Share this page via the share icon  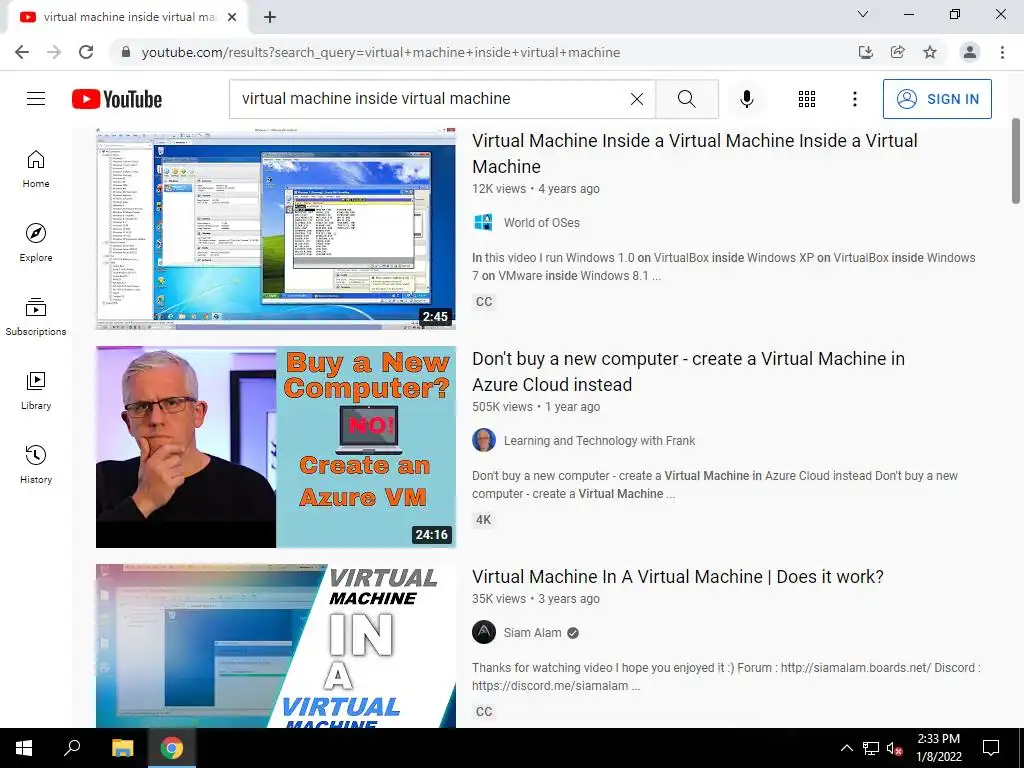897,52
